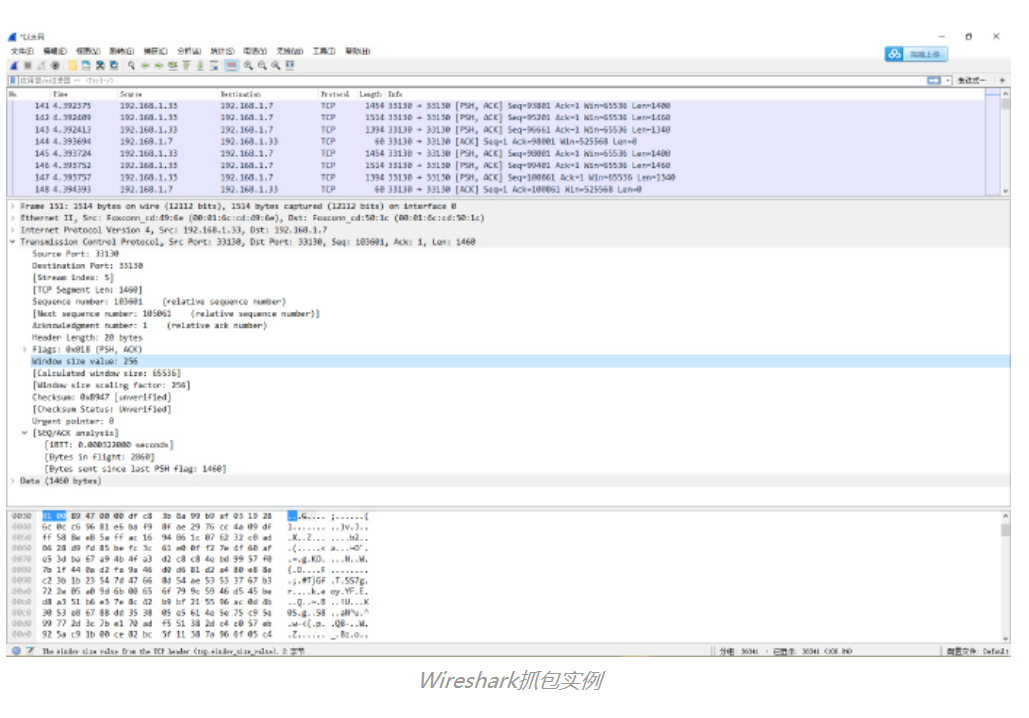Select the Header Length: 20 bytes line
The width and height of the screenshot is (1029, 718).
87,337
